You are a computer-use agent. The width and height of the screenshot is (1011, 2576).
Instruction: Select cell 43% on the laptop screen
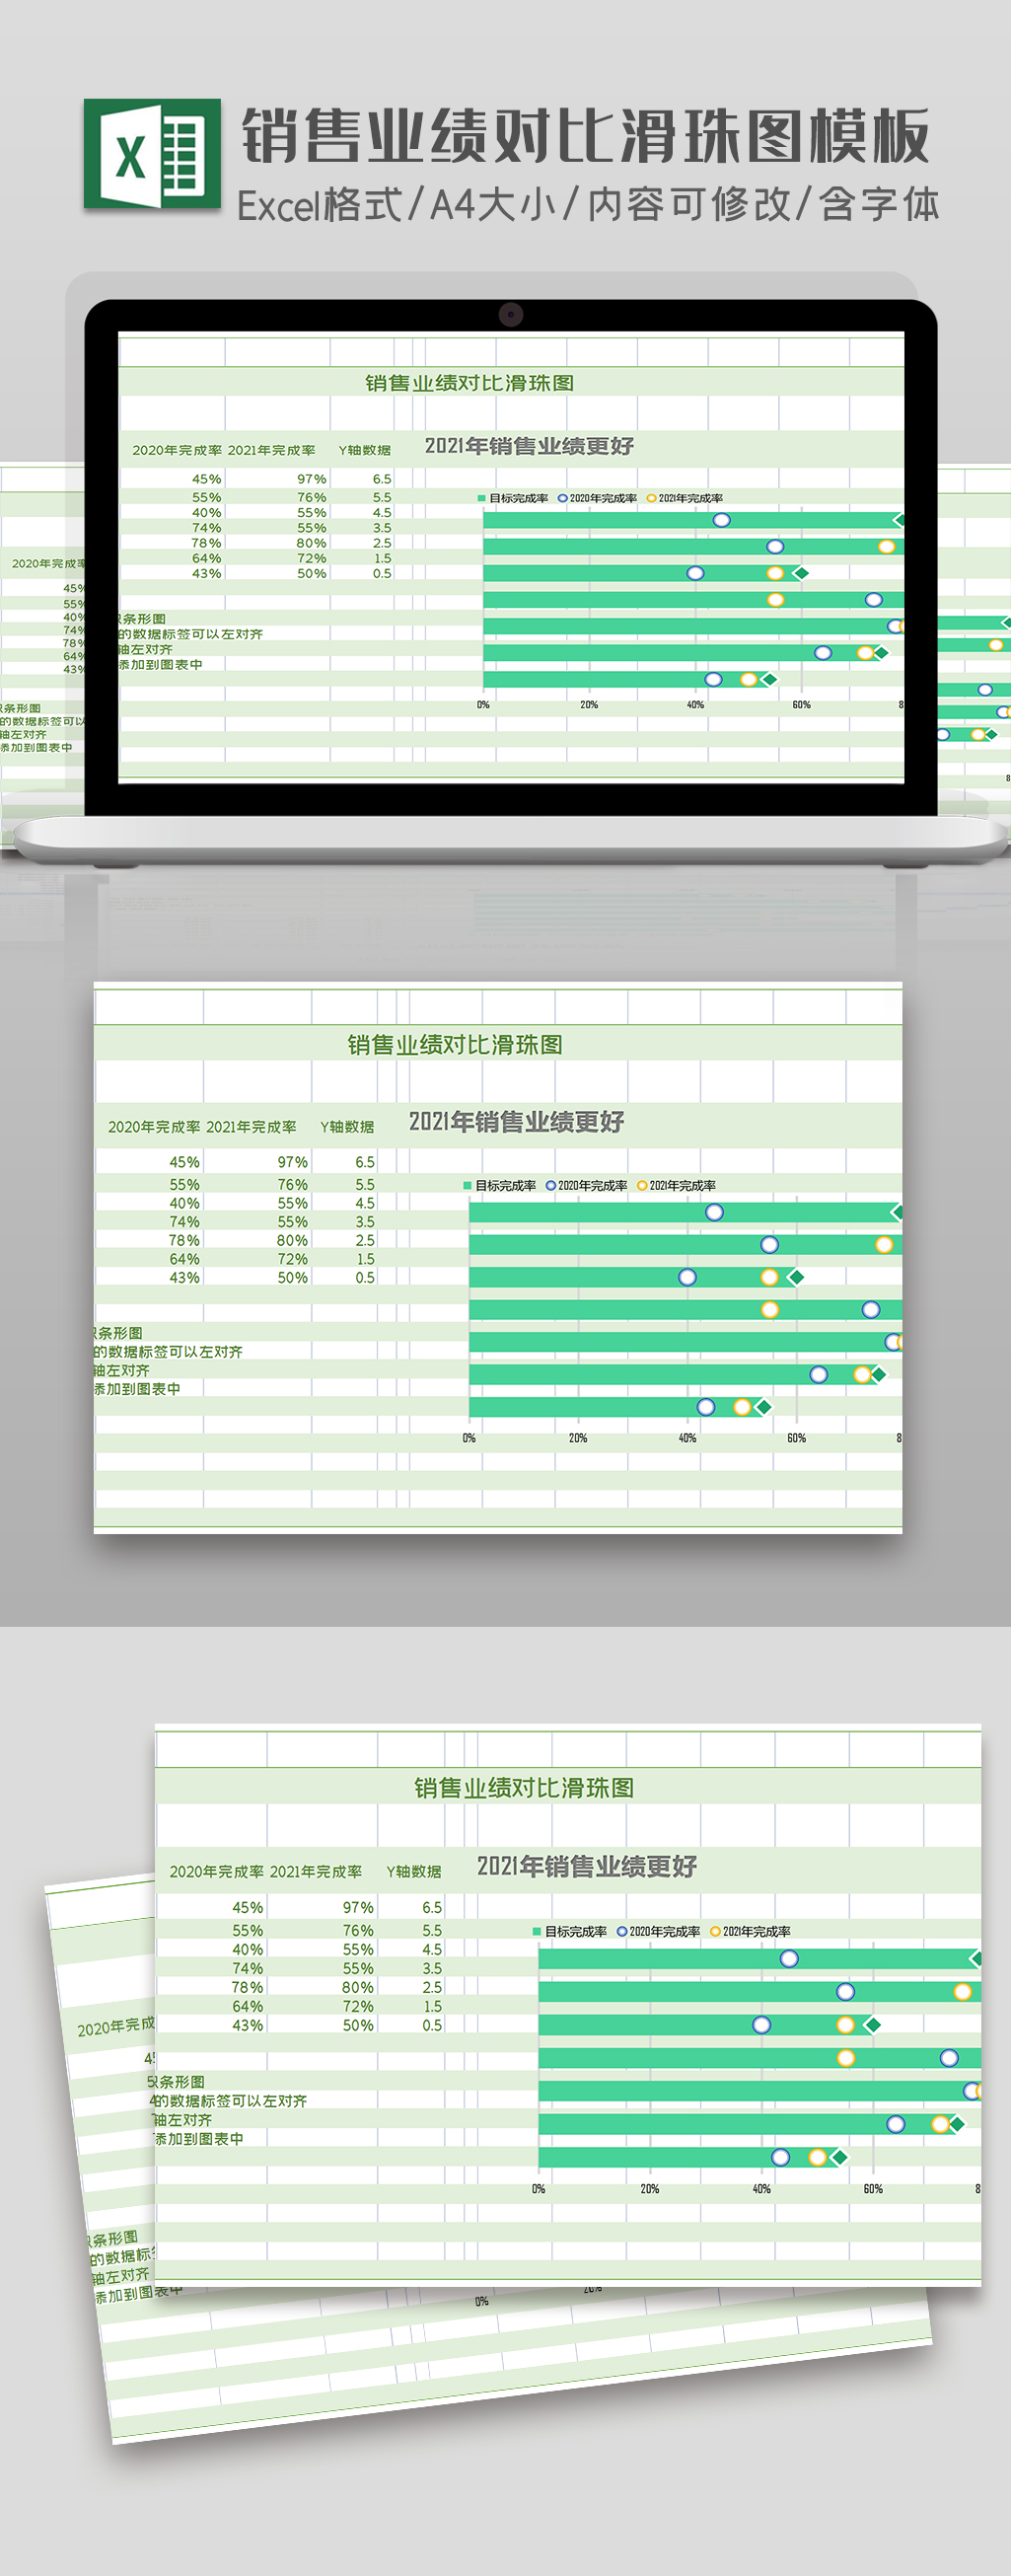[206, 573]
